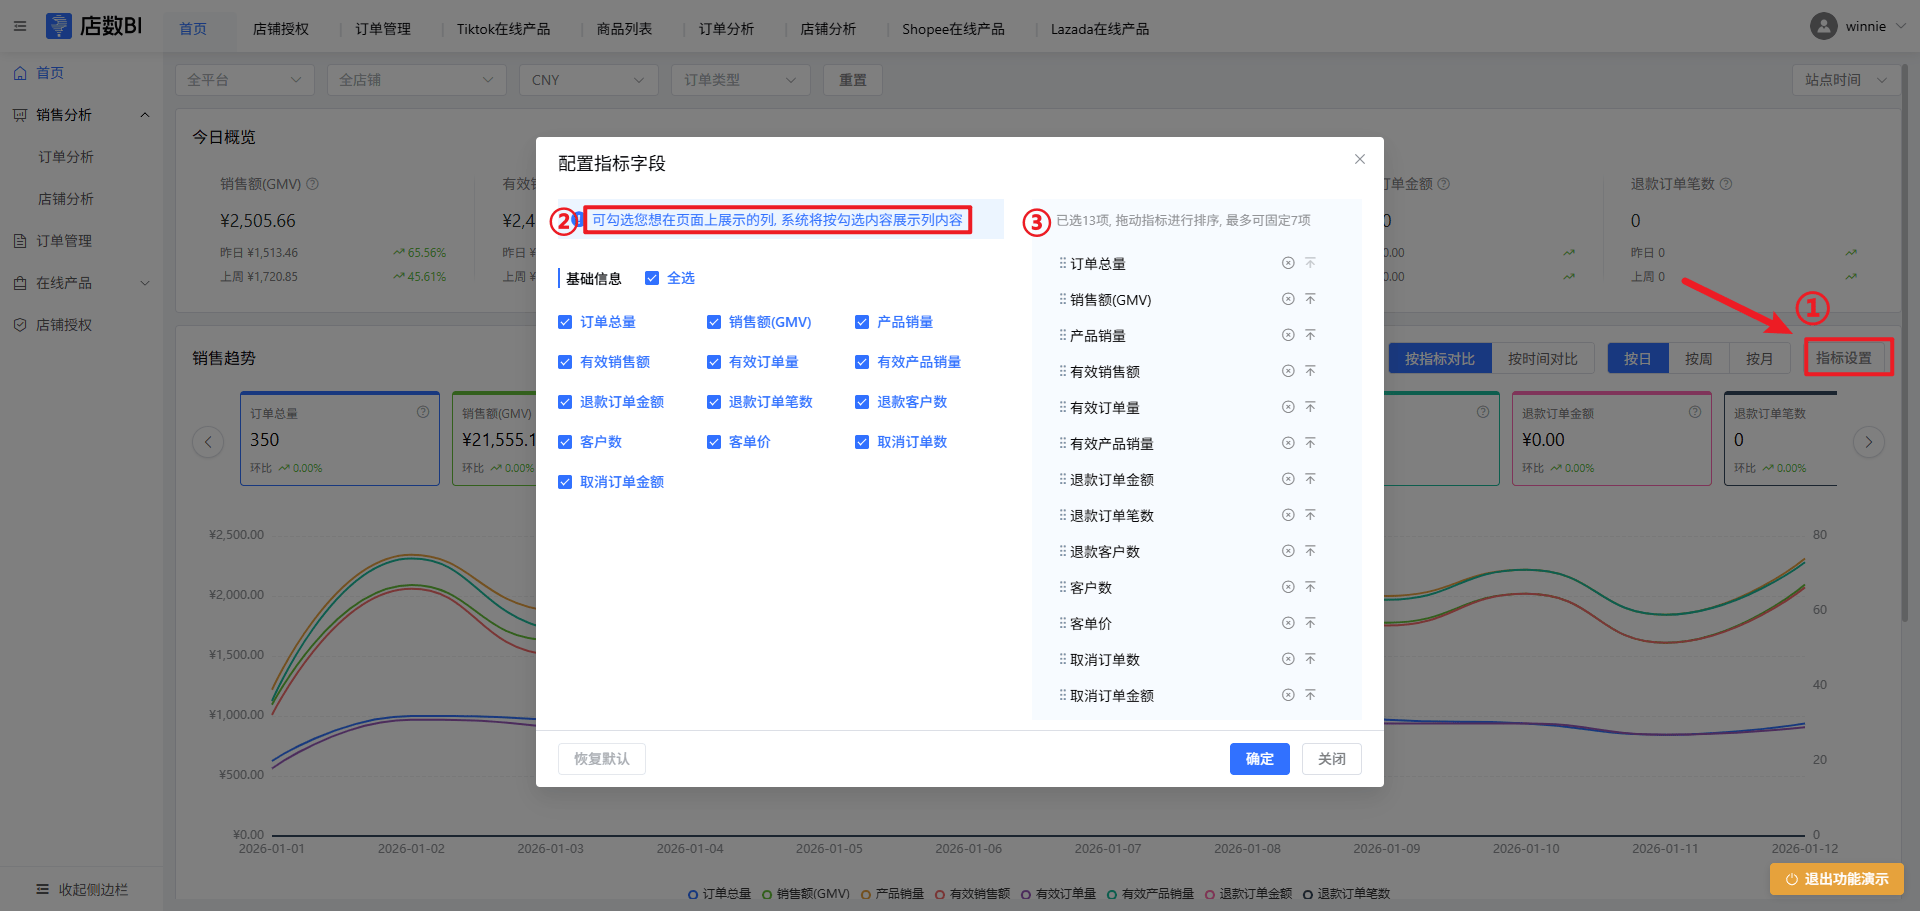Screen dimensions: 1920x911
Task: Open the 全平台 platform dropdown
Action: click(x=244, y=80)
